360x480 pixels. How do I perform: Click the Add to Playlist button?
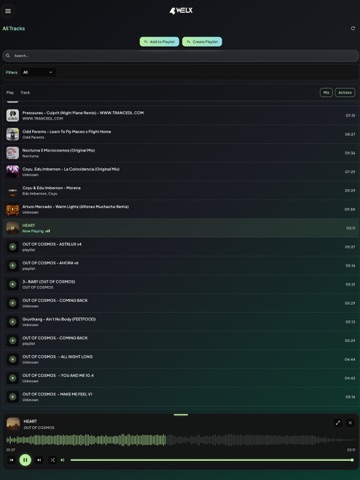point(159,42)
